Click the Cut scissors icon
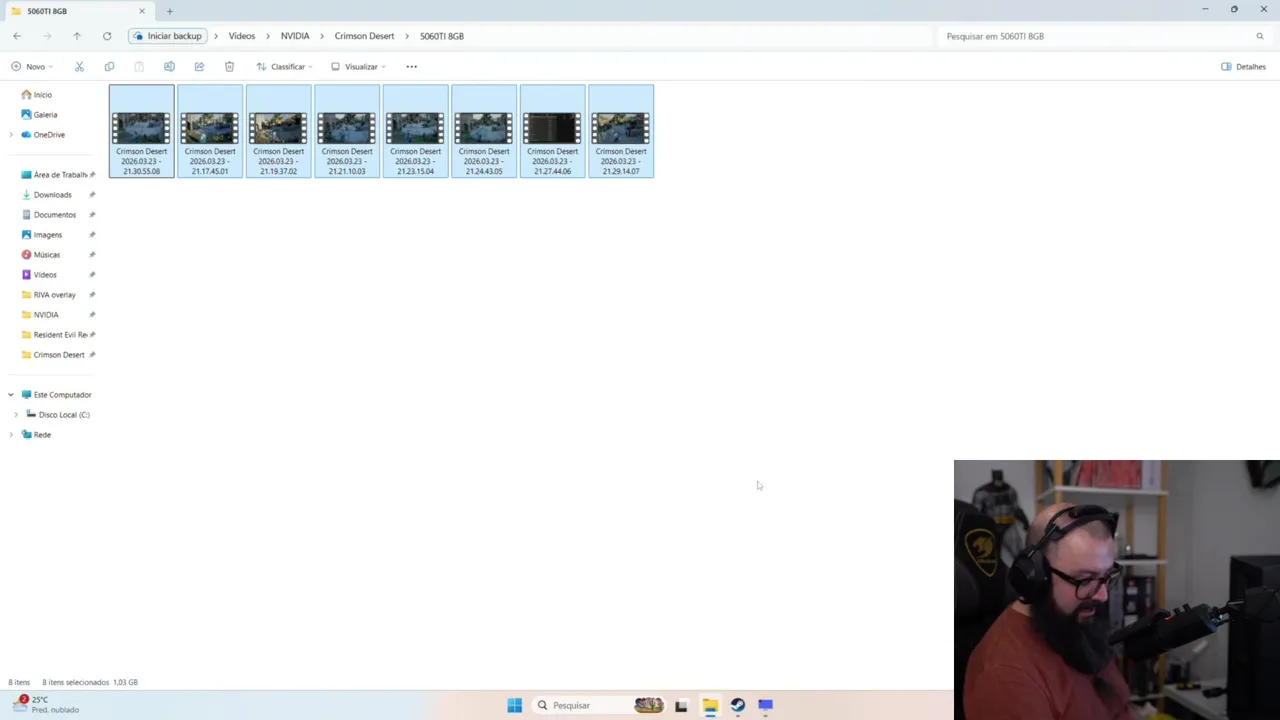 point(79,67)
